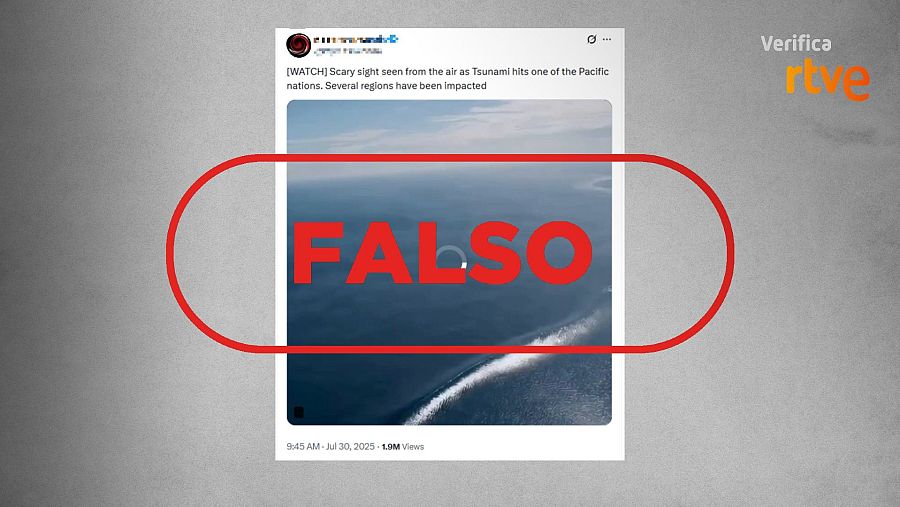900x507 pixels.
Task: Click the blue verified badge beside username
Action: pyautogui.click(x=393, y=39)
